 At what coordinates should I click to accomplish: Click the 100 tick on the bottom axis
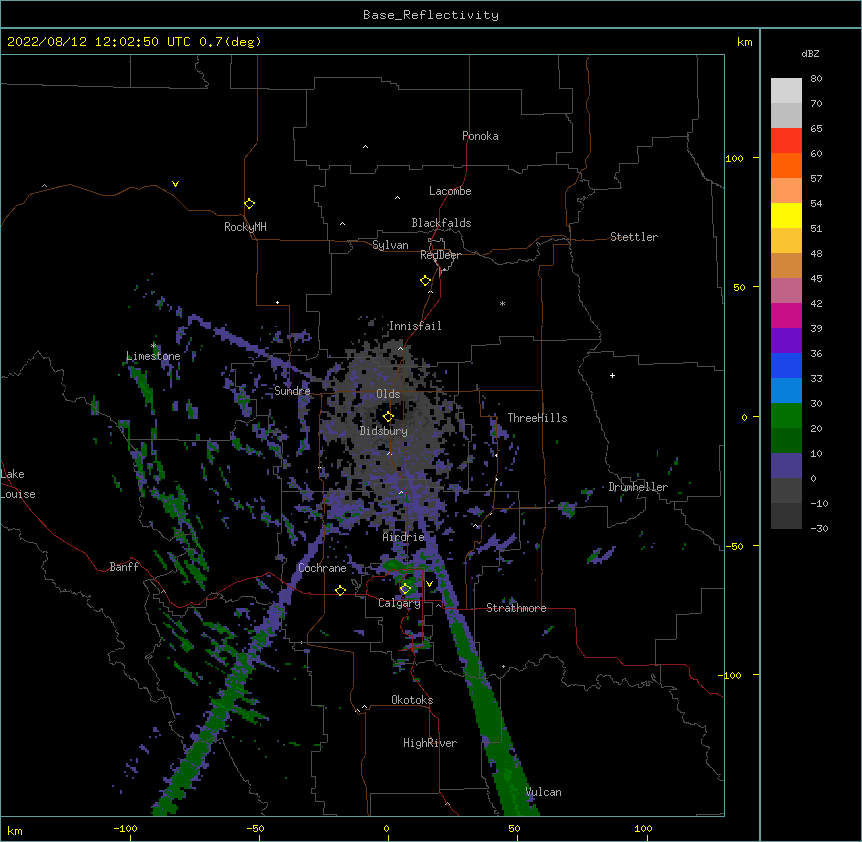643,828
